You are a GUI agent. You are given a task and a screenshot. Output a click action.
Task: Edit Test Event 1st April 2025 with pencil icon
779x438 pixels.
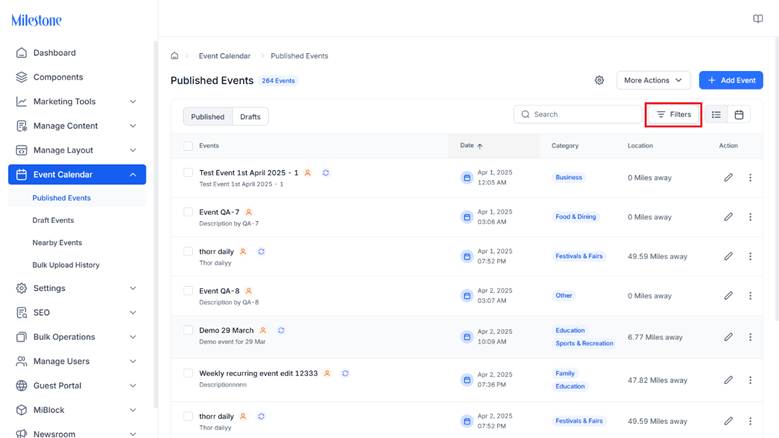728,177
